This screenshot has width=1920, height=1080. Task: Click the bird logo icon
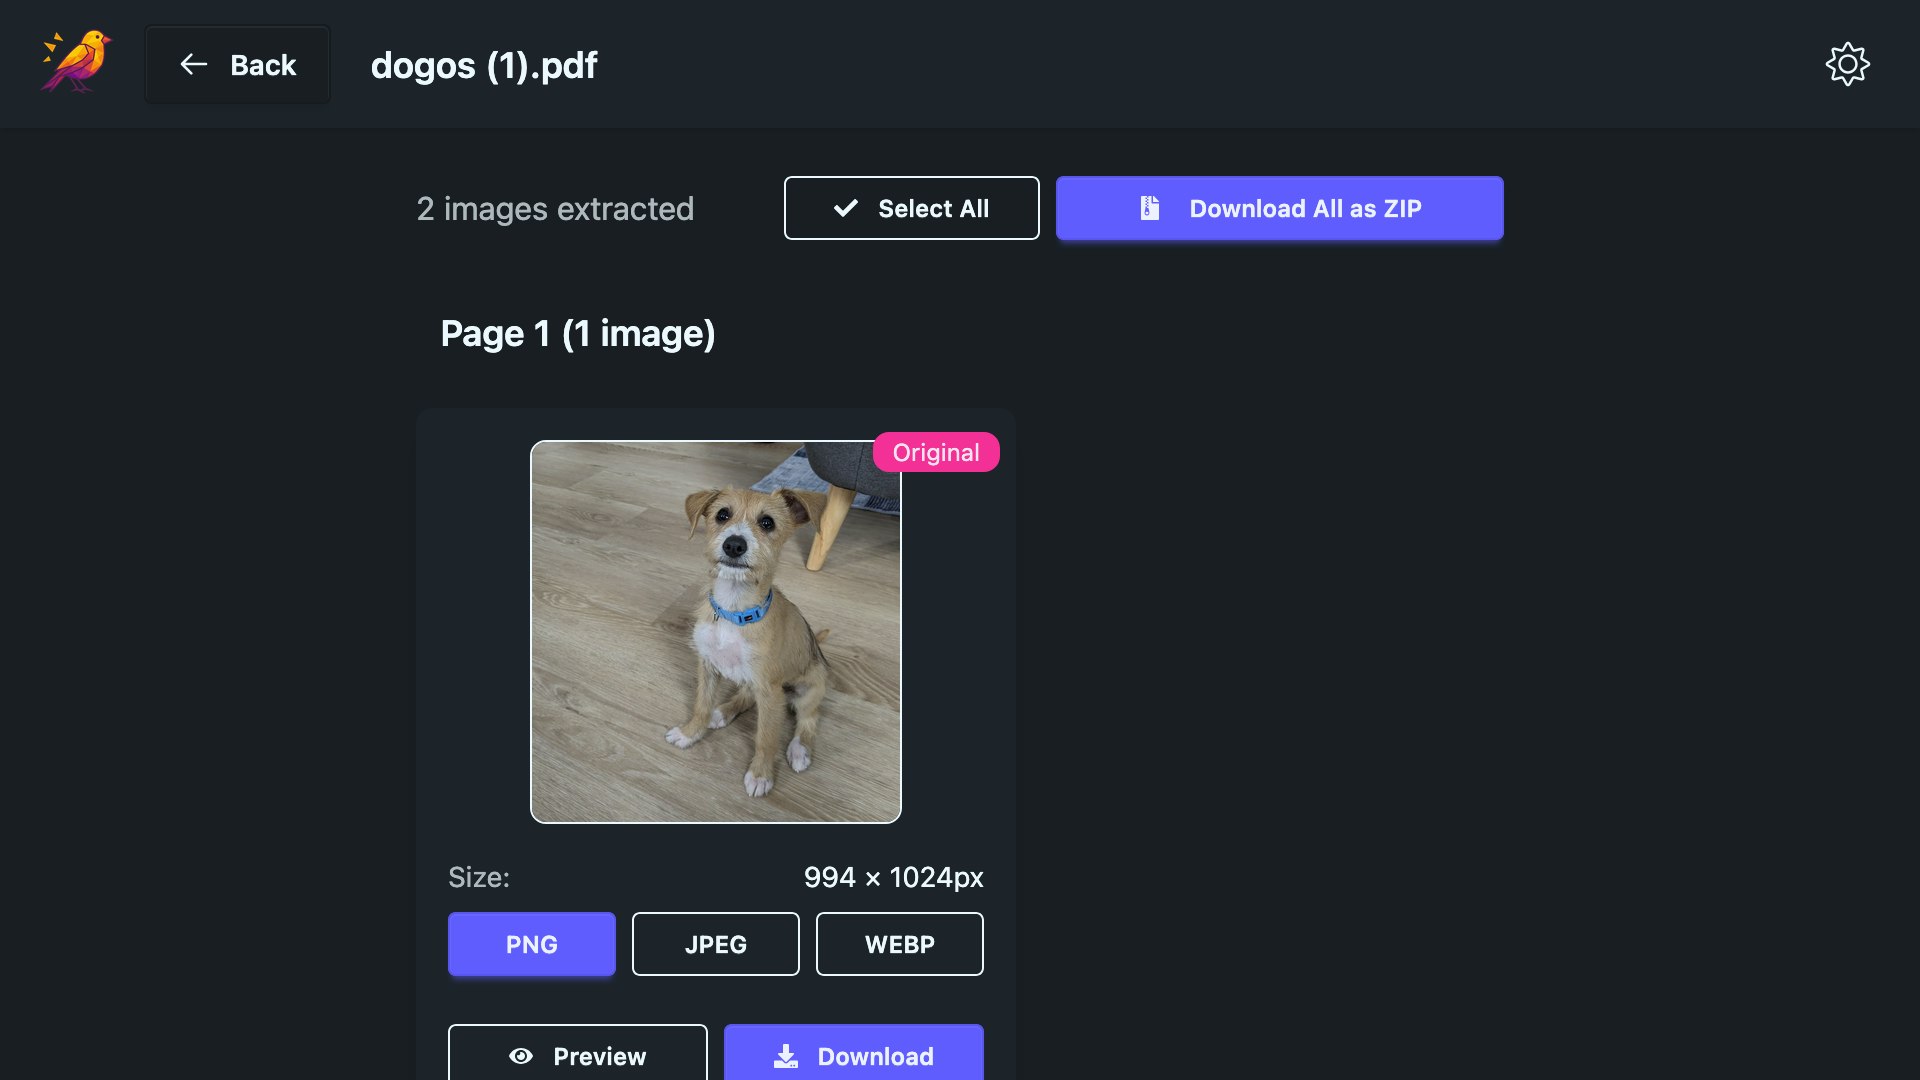pyautogui.click(x=76, y=62)
